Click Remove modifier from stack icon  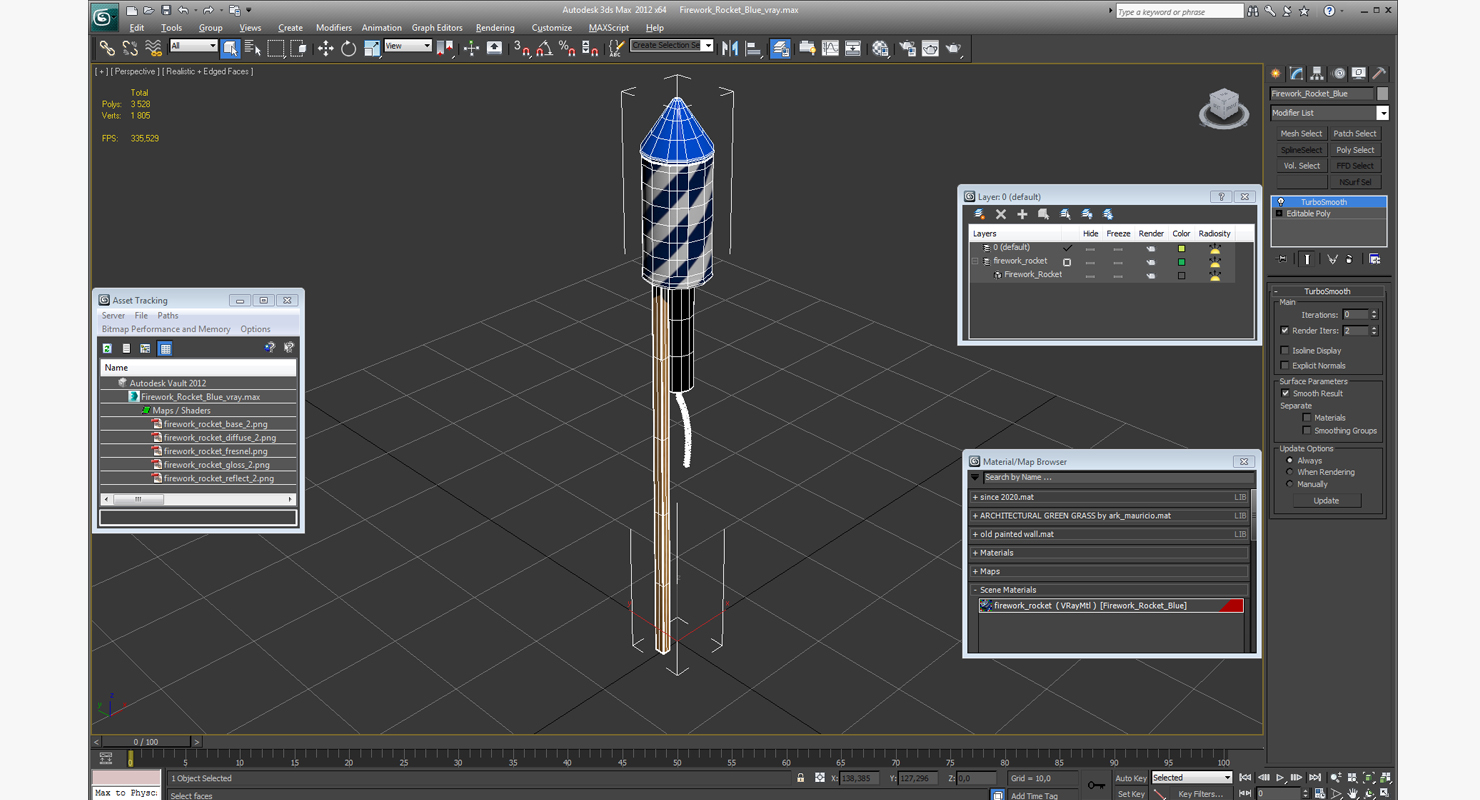point(1350,259)
